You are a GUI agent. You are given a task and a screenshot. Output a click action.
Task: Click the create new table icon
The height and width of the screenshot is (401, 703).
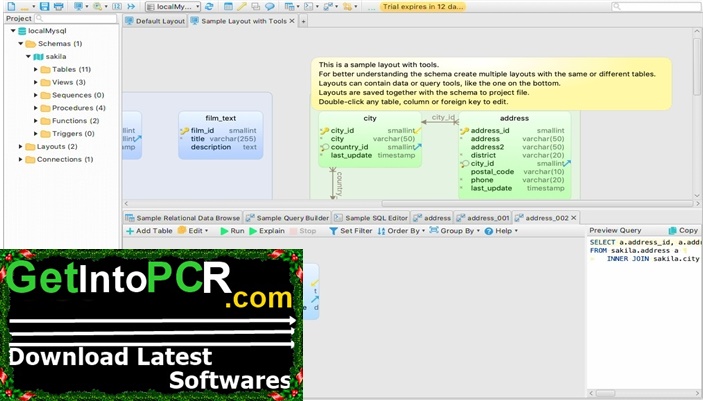point(228,6)
